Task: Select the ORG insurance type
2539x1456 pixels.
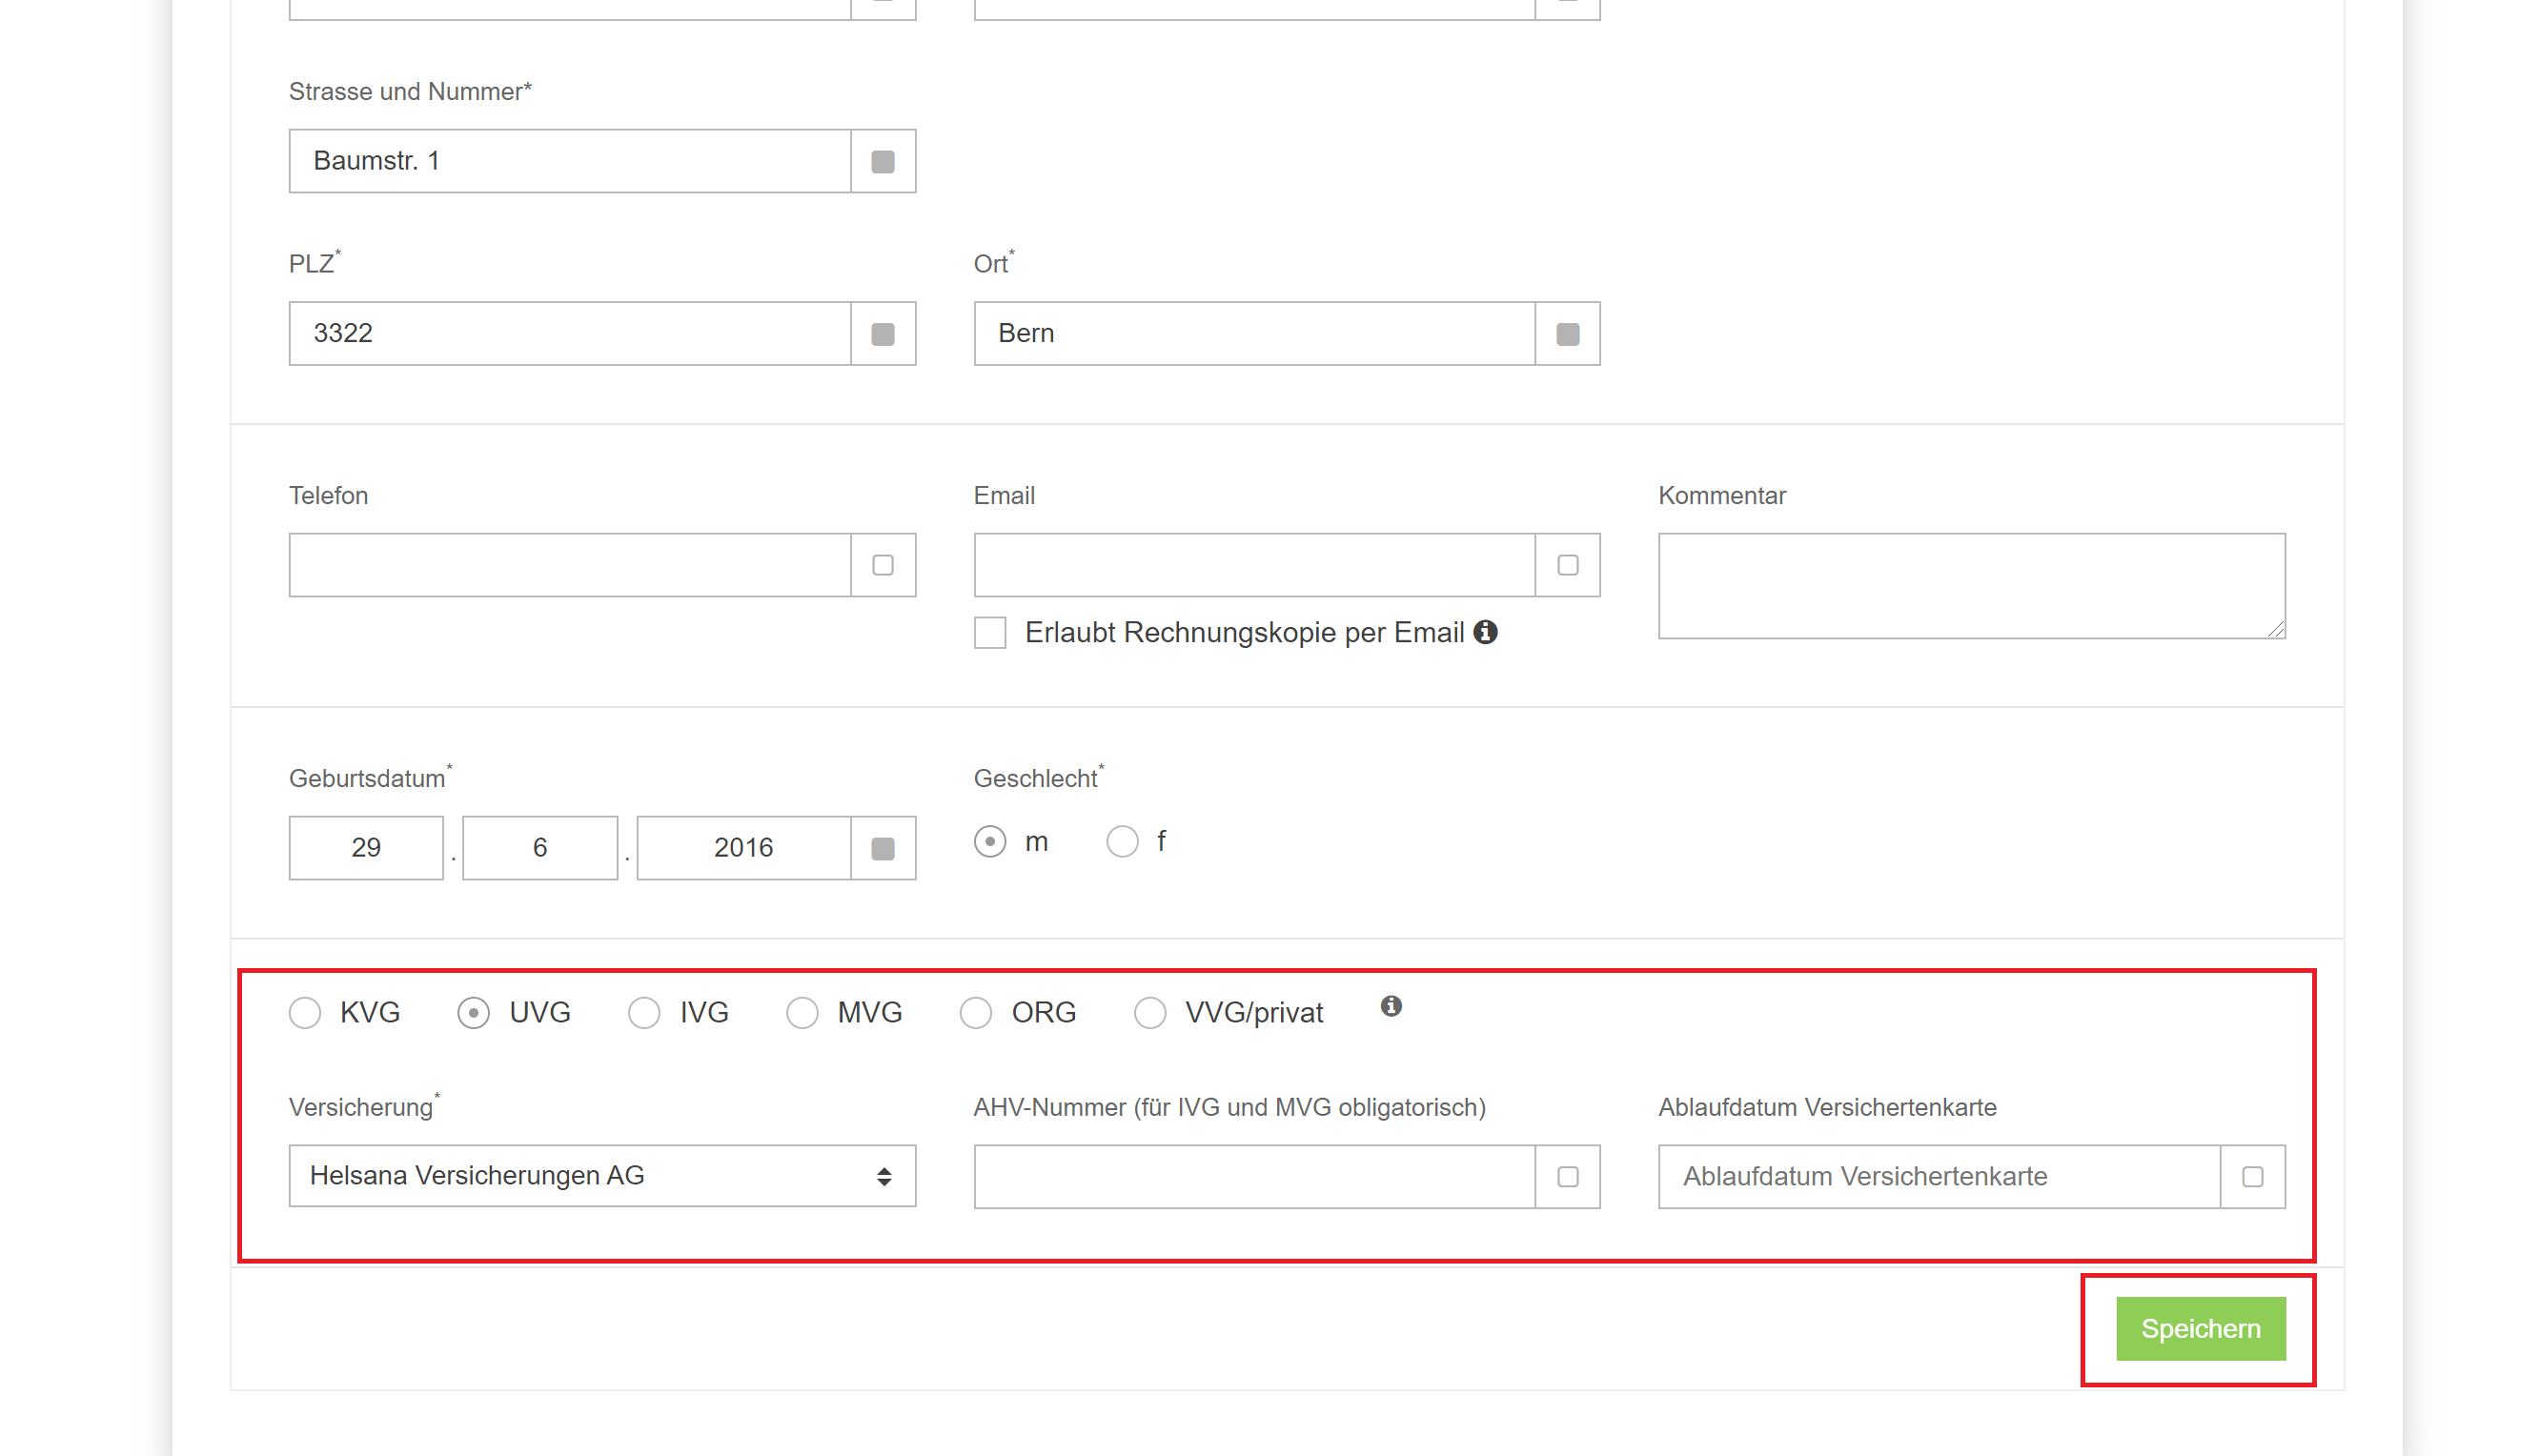Action: tap(976, 1012)
